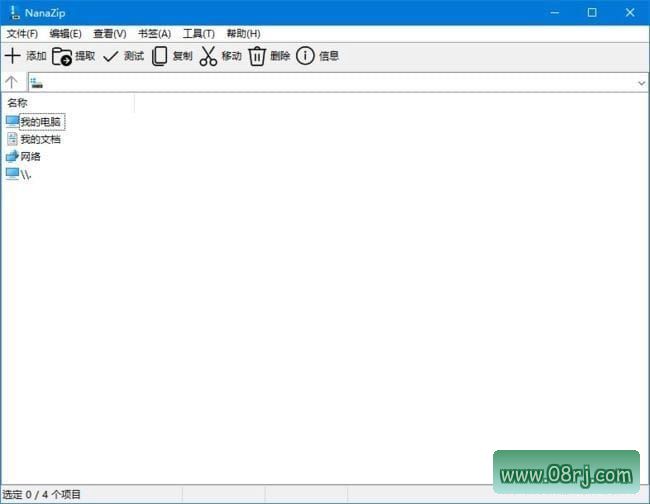650x504 pixels.
Task: Click the 测试 toolbar label
Action: pyautogui.click(x=134, y=56)
